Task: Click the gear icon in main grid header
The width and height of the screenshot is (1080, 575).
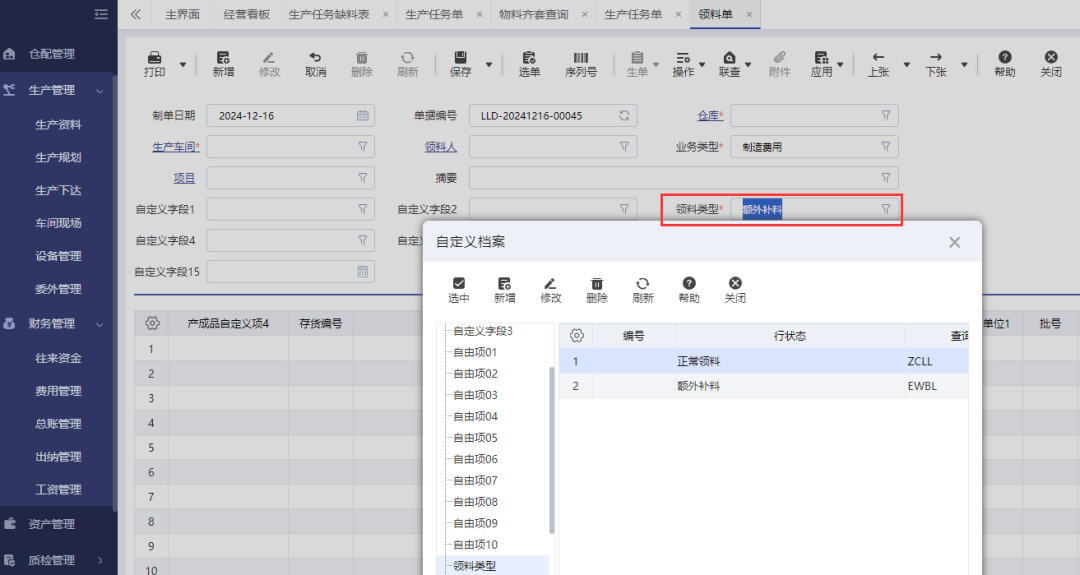Action: (152, 323)
